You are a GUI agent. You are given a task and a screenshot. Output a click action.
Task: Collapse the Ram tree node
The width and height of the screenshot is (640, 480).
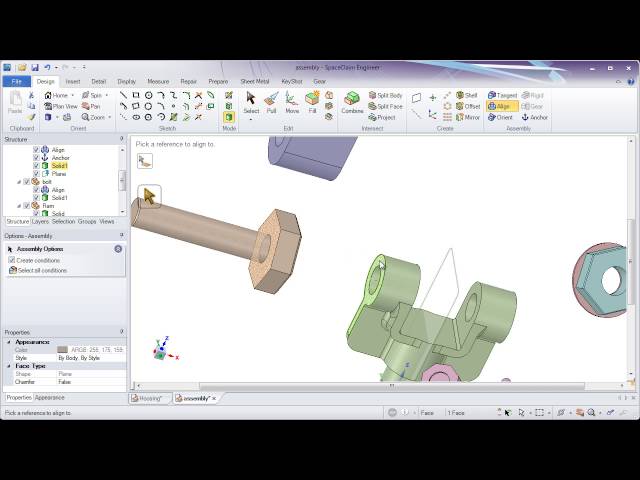click(x=19, y=206)
